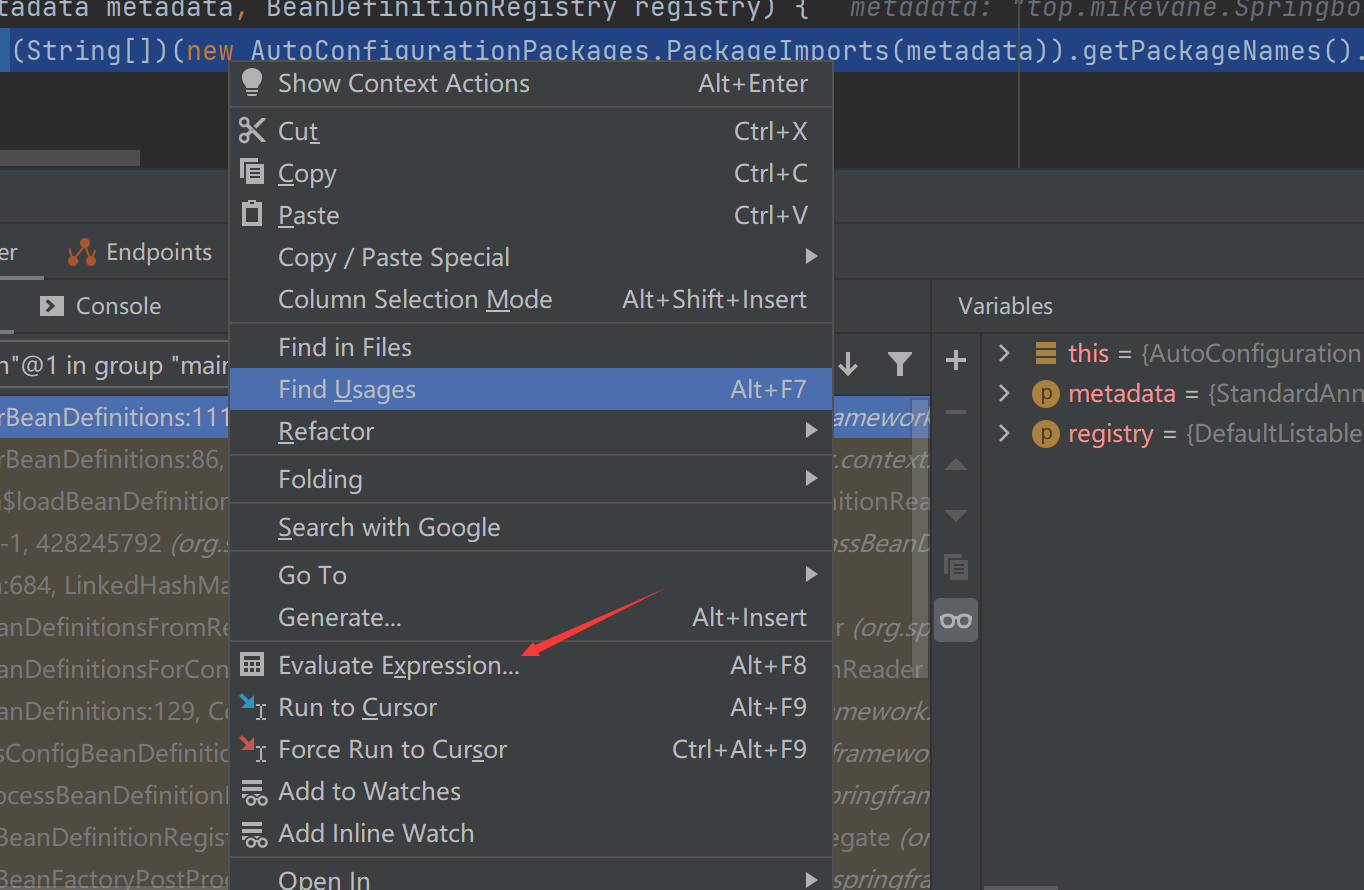The image size is (1364, 890).
Task: Click the editor horizontal scrollbar thumb
Action: pos(70,158)
